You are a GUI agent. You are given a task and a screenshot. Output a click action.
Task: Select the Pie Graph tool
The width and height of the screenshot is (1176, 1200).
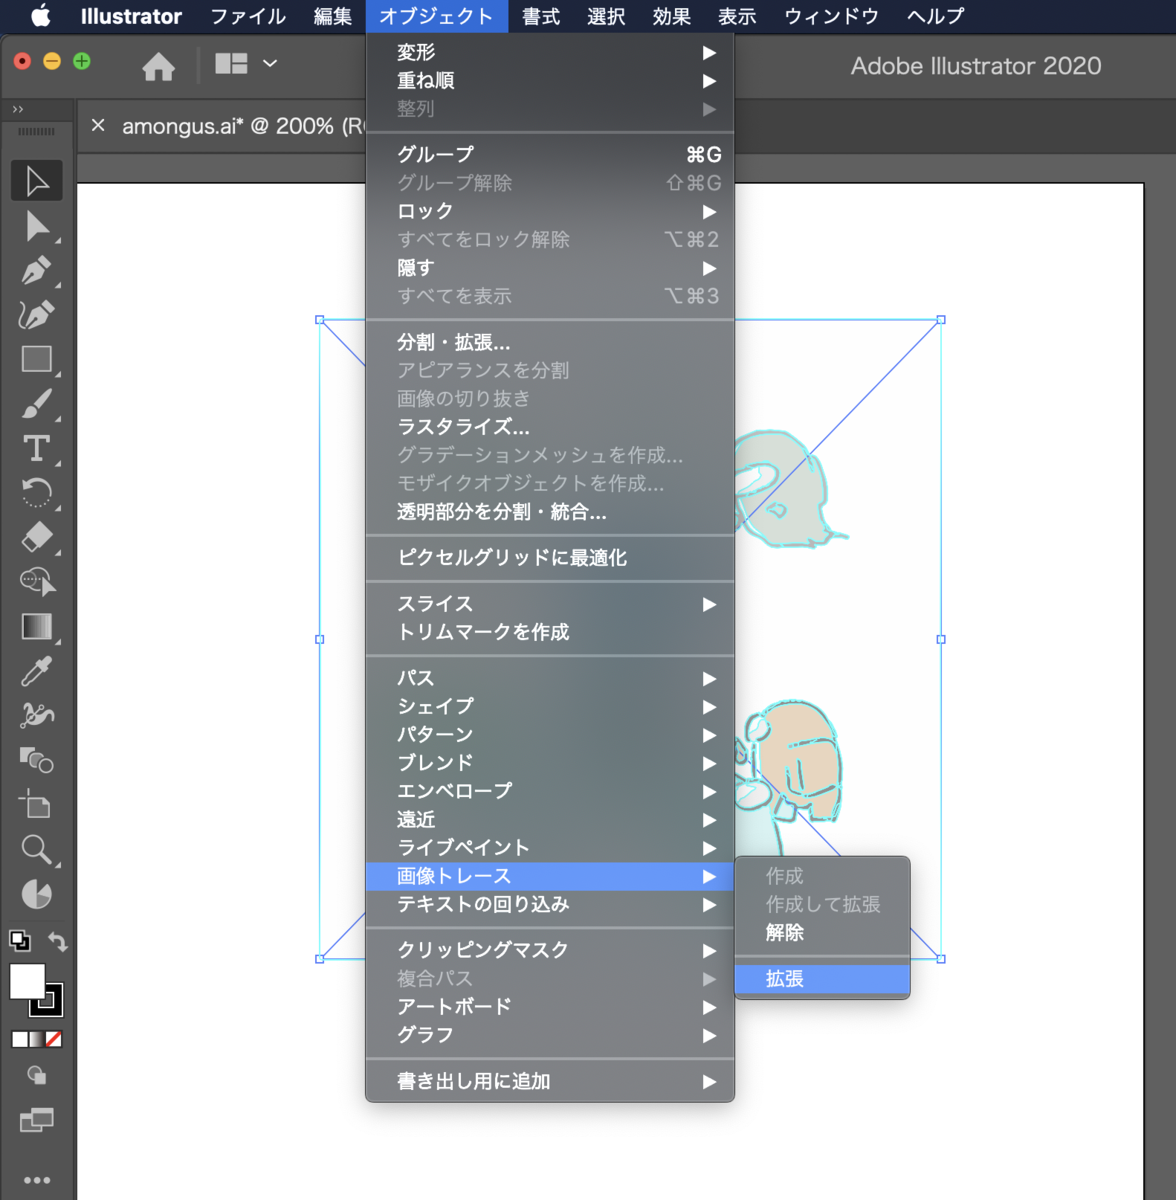(37, 893)
